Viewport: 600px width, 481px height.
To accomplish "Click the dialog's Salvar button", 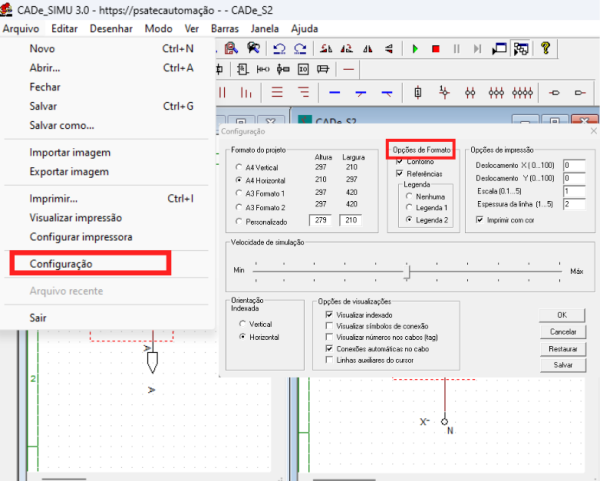I will click(563, 365).
